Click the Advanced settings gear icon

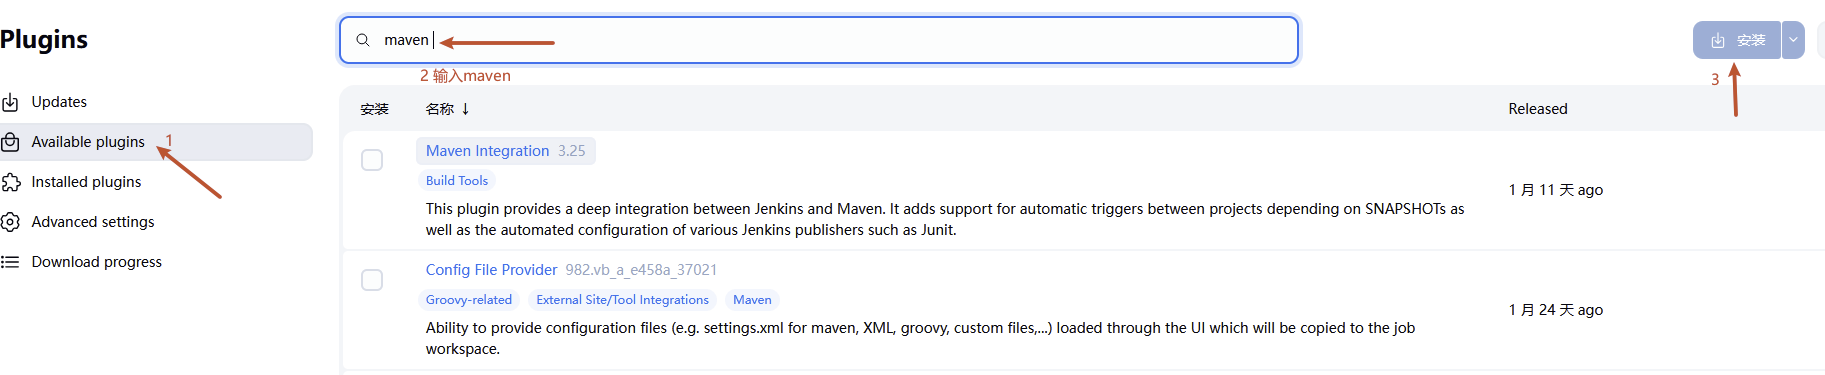tap(10, 222)
